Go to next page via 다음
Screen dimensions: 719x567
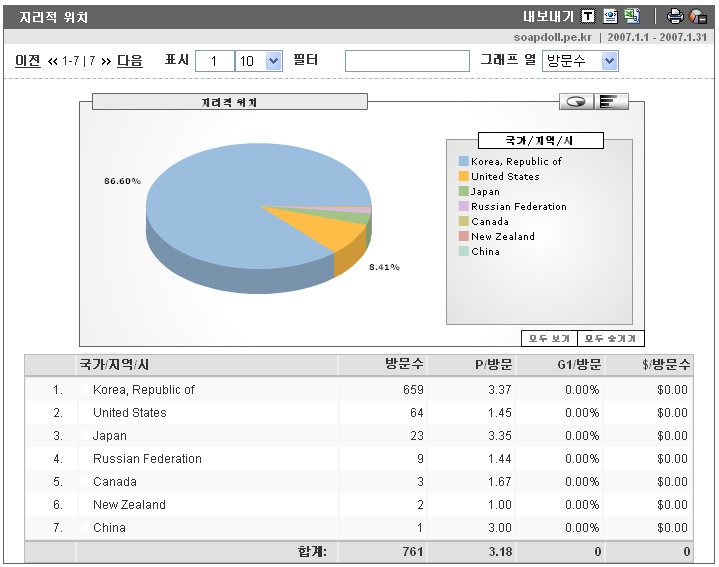[x=130, y=61]
